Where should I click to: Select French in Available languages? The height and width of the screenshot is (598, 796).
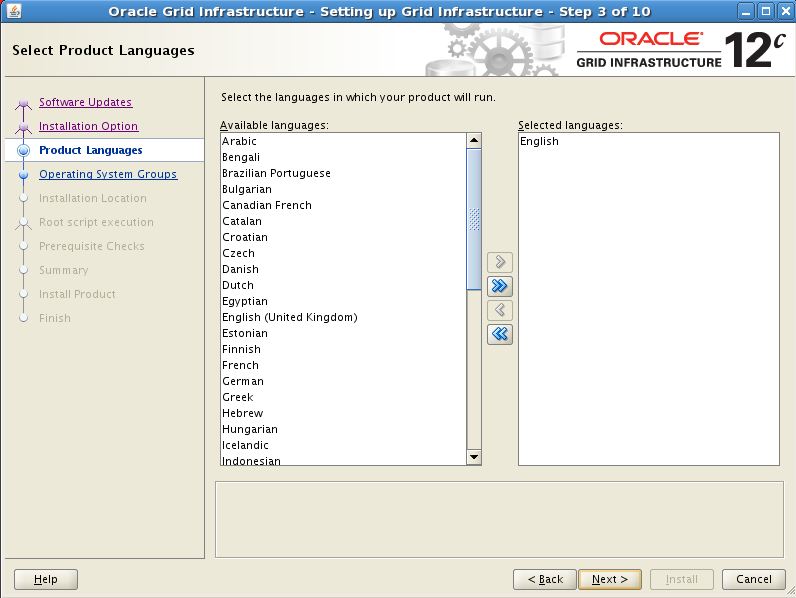343,365
